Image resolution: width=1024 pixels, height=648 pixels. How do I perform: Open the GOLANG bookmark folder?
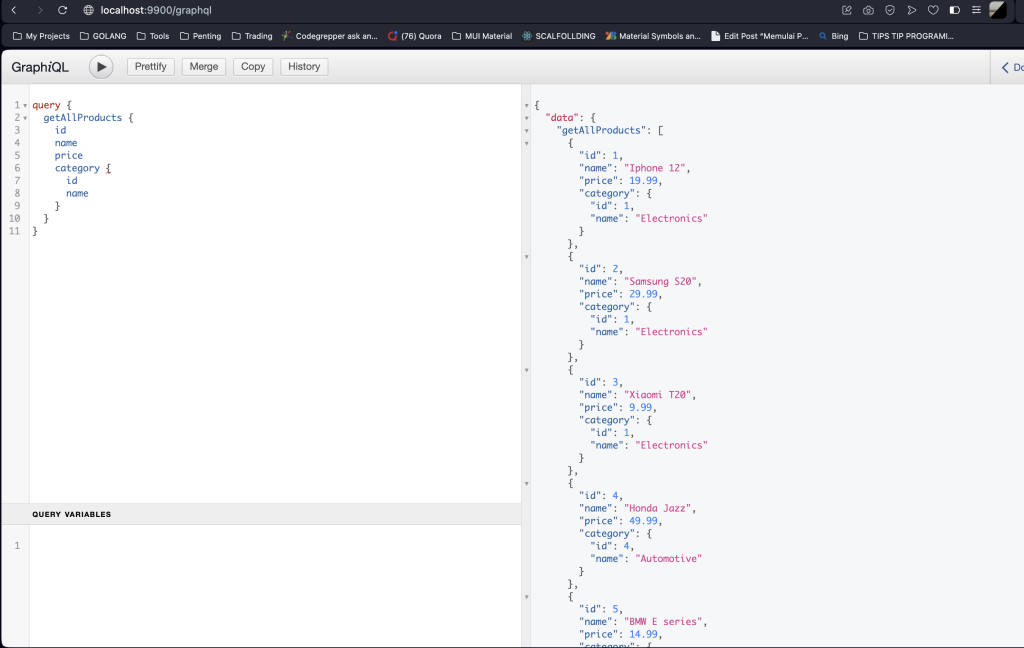[x=103, y=36]
